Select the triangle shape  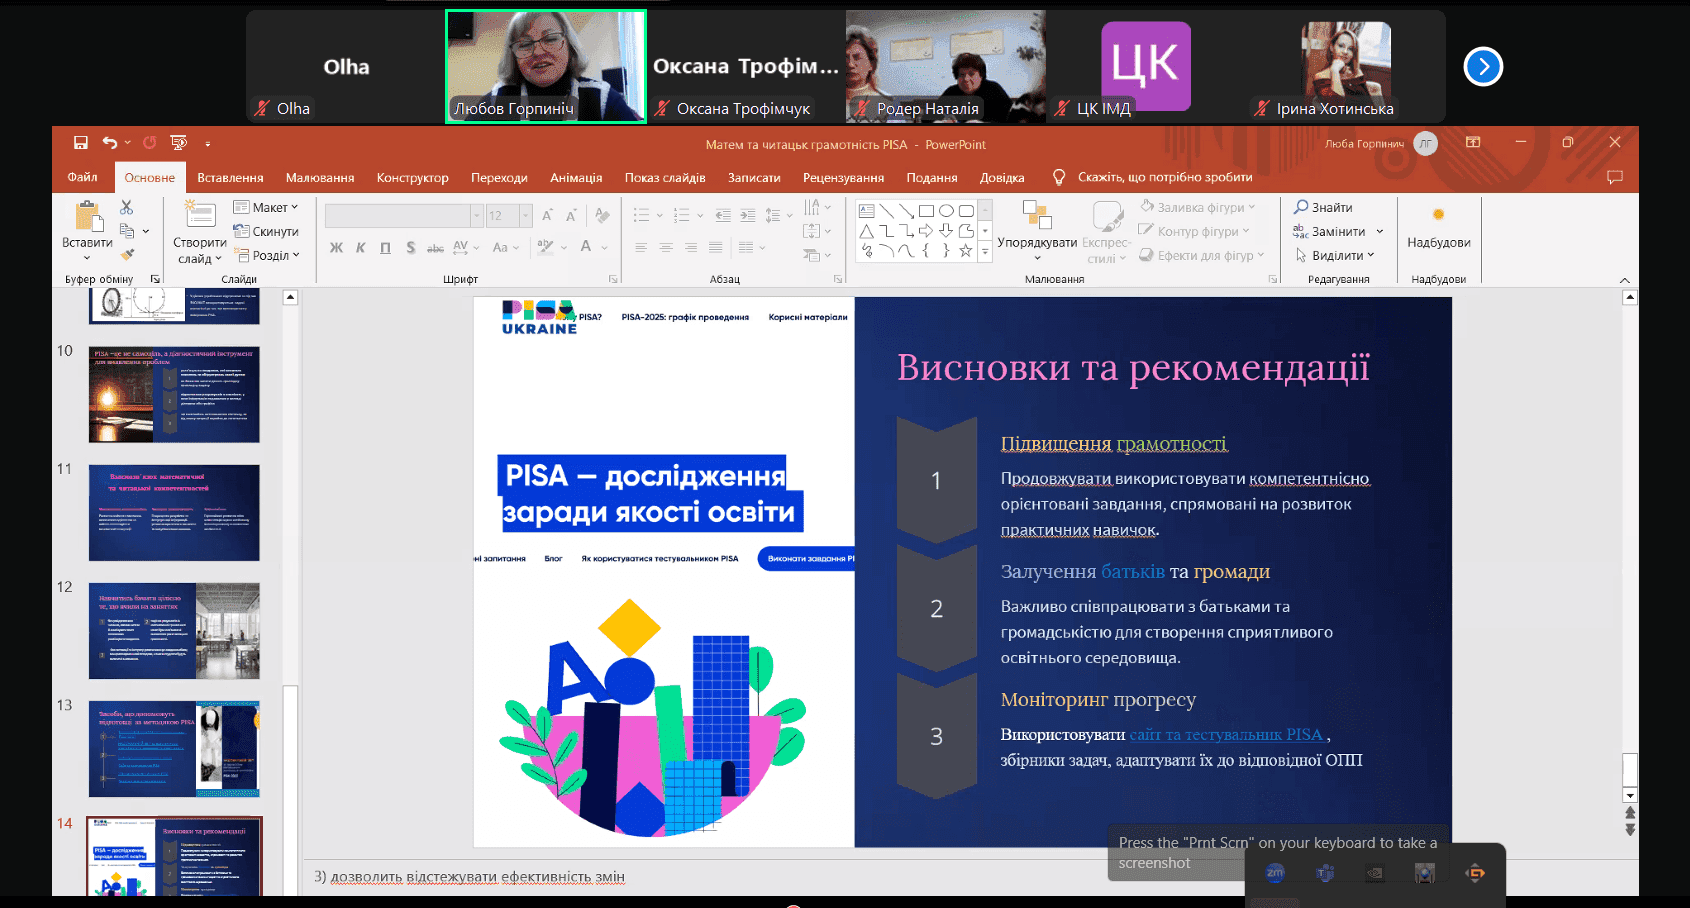867,231
